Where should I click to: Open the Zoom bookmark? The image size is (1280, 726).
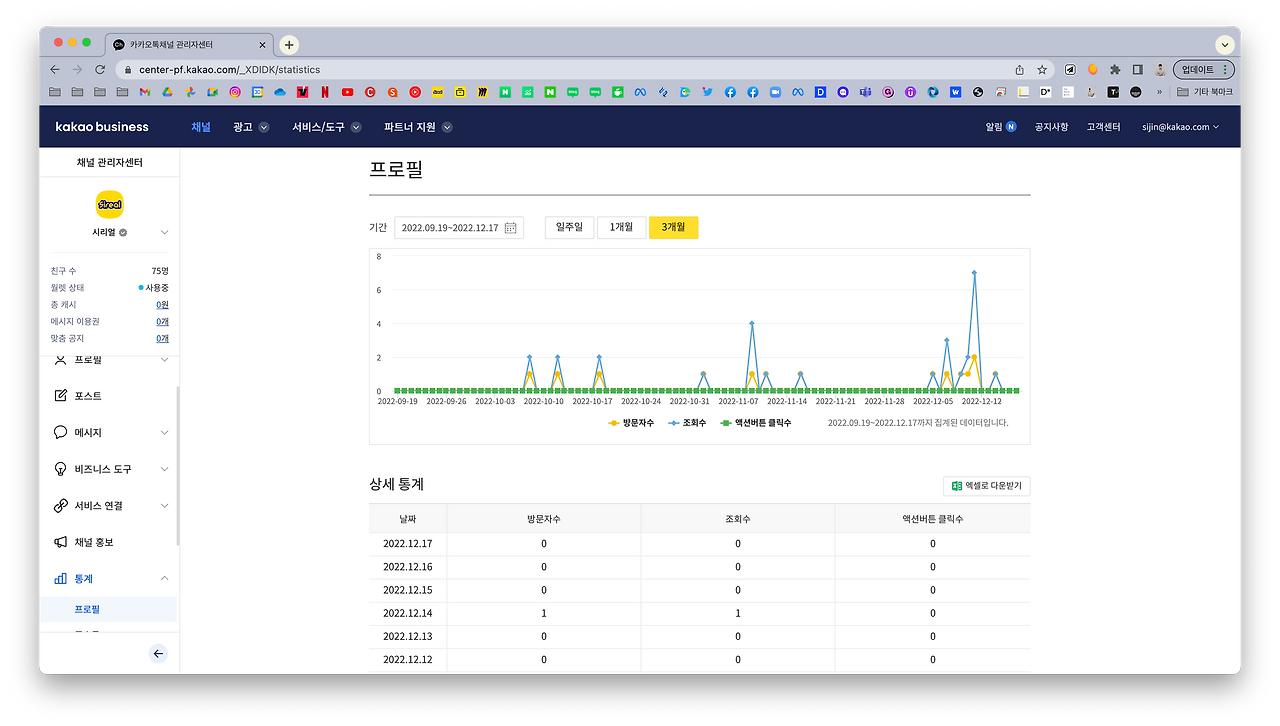[x=775, y=92]
